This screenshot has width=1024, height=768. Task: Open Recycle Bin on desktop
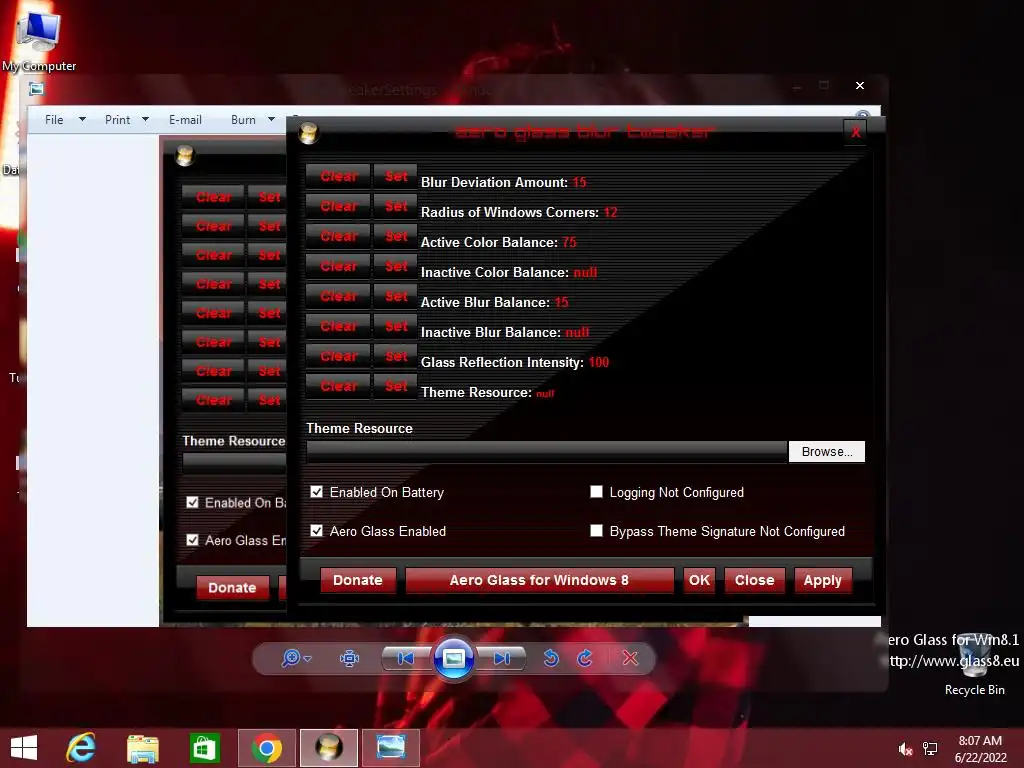pos(975,666)
